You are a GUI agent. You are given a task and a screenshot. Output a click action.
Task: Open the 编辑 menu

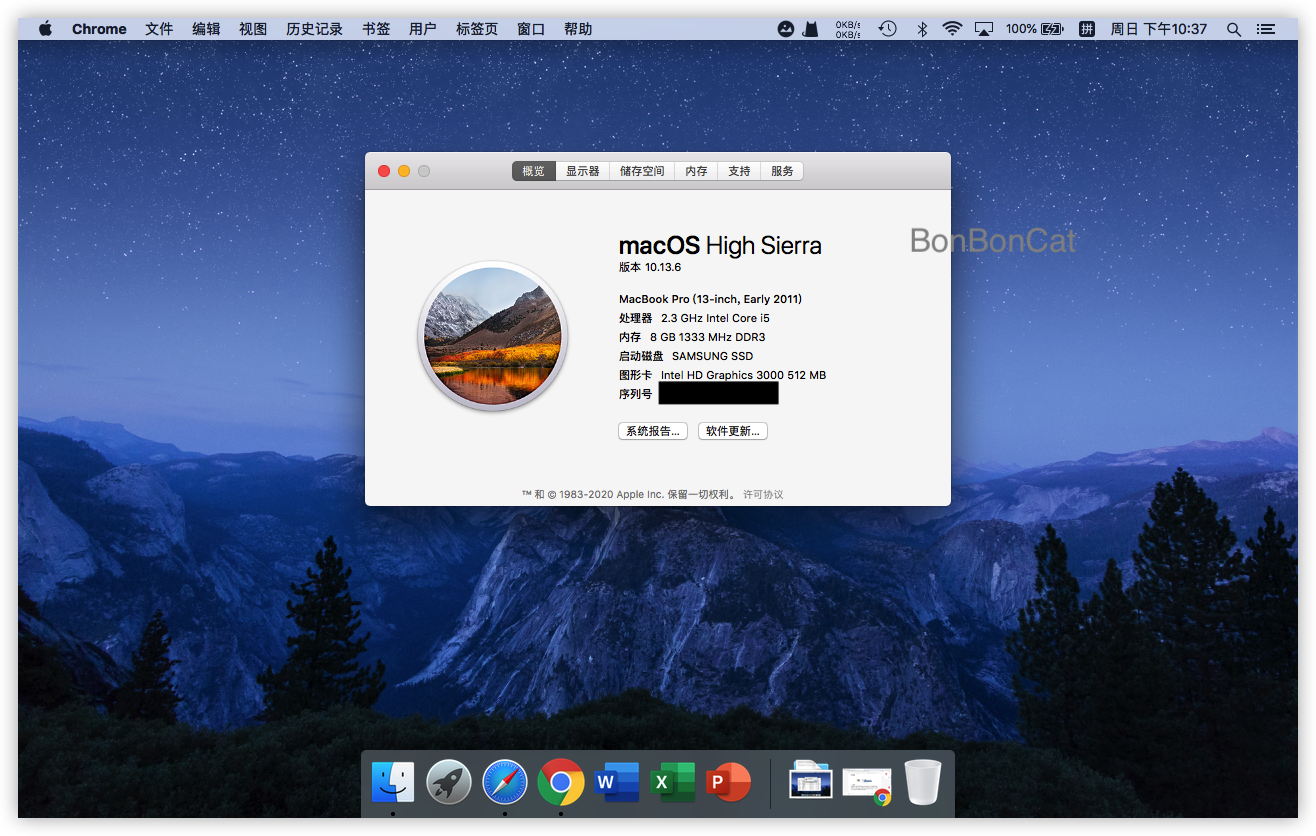tap(206, 29)
